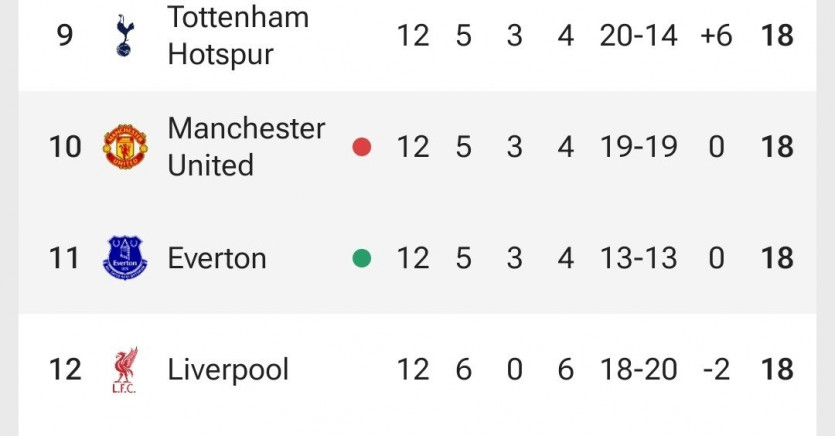This screenshot has height=436, width=835.
Task: Click Liverpool's 18-20 goals record
Action: [638, 370]
